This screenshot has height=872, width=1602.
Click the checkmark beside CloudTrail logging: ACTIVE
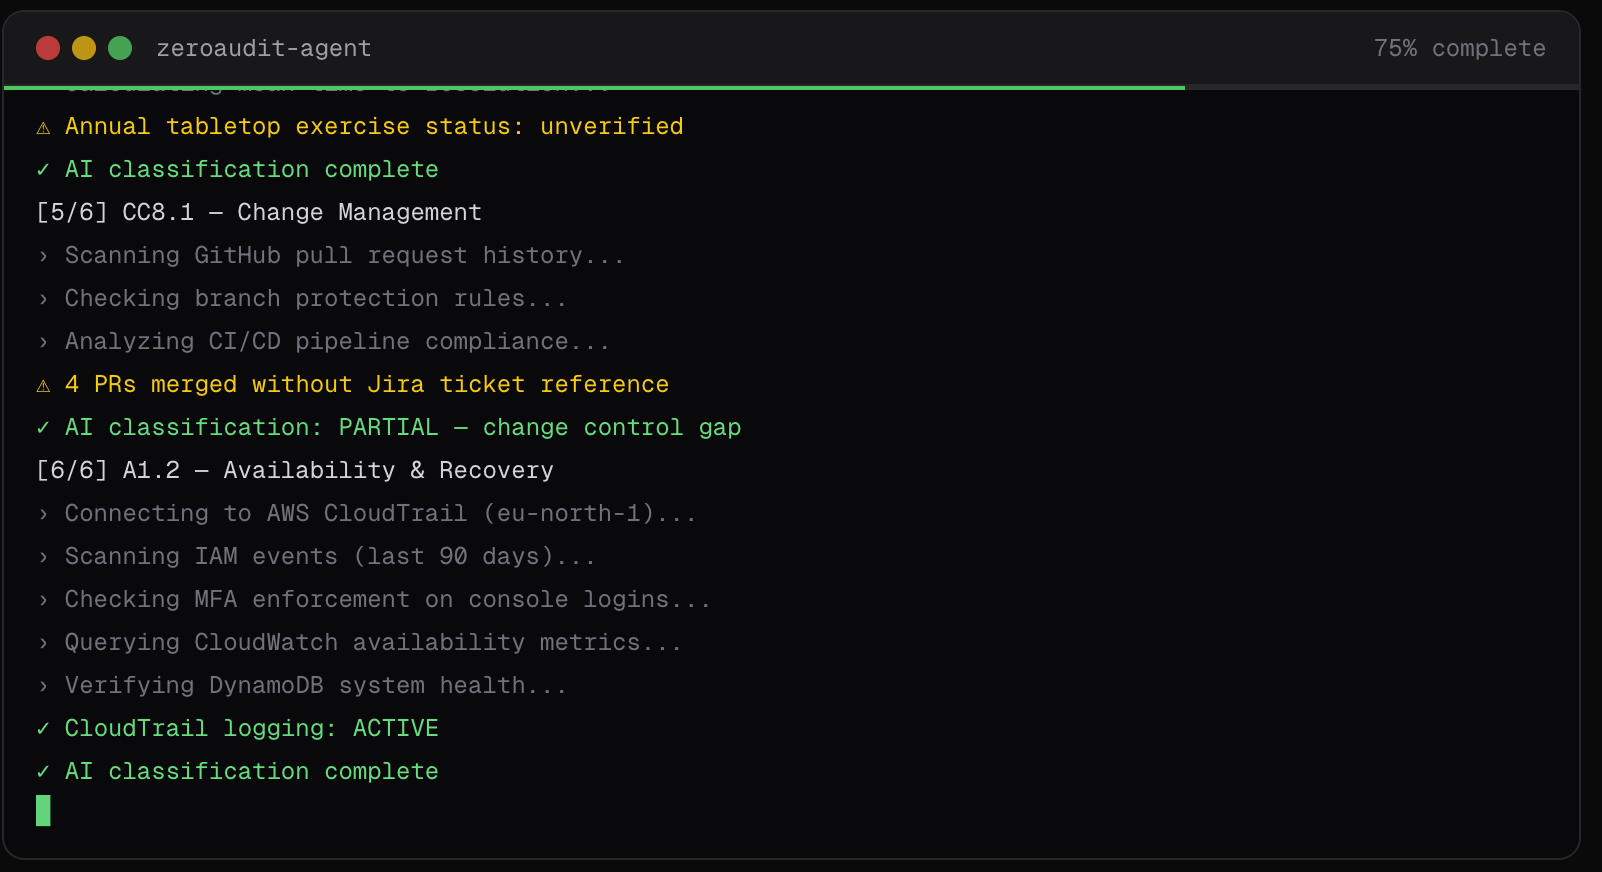[x=43, y=729]
